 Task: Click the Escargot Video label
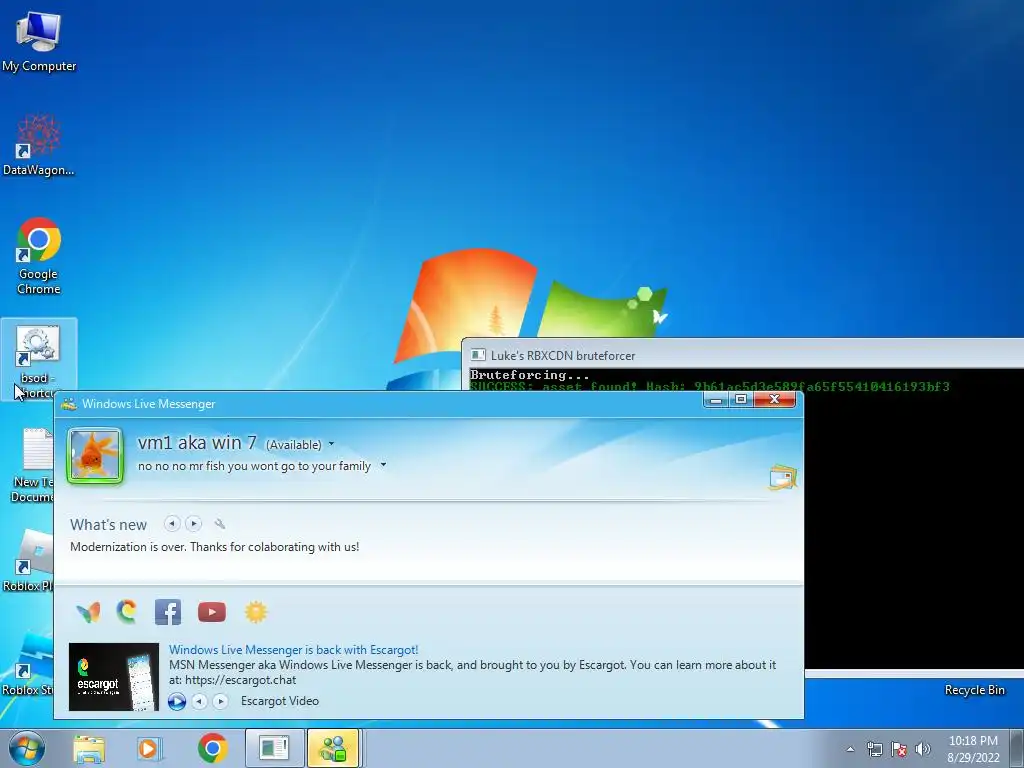point(280,701)
